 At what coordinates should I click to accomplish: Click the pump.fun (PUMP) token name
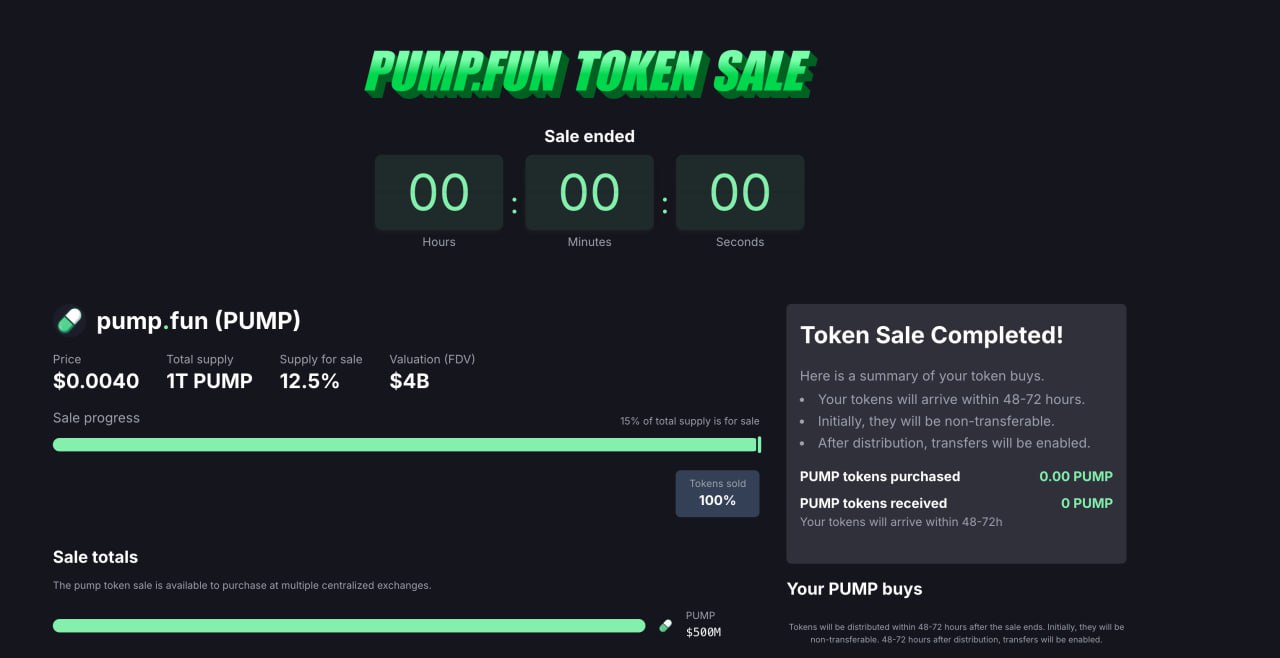(198, 321)
